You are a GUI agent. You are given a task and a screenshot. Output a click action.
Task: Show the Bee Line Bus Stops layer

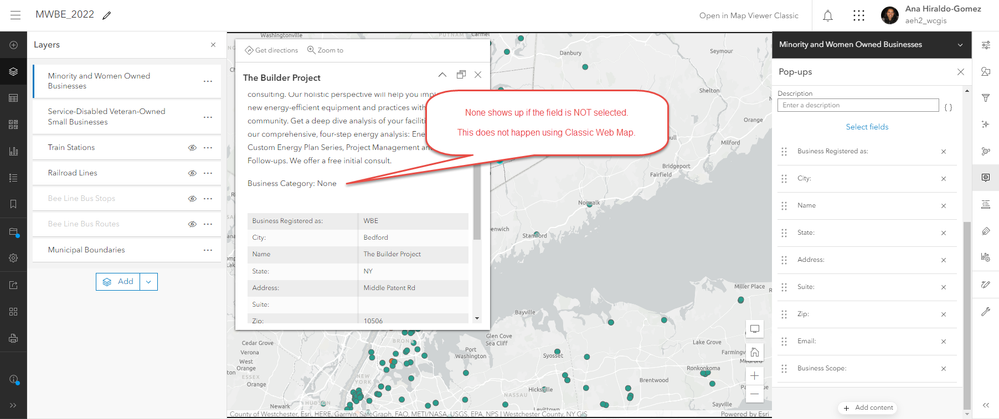coord(192,199)
